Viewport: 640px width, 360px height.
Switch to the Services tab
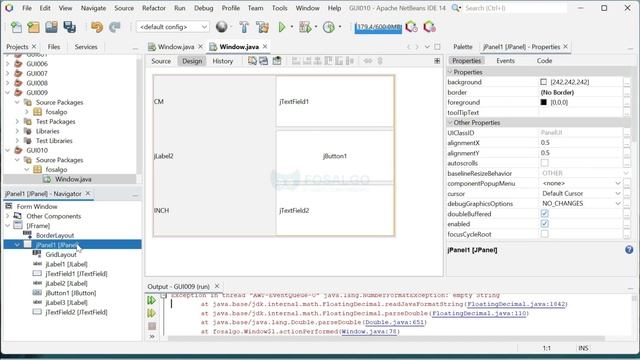pos(86,47)
